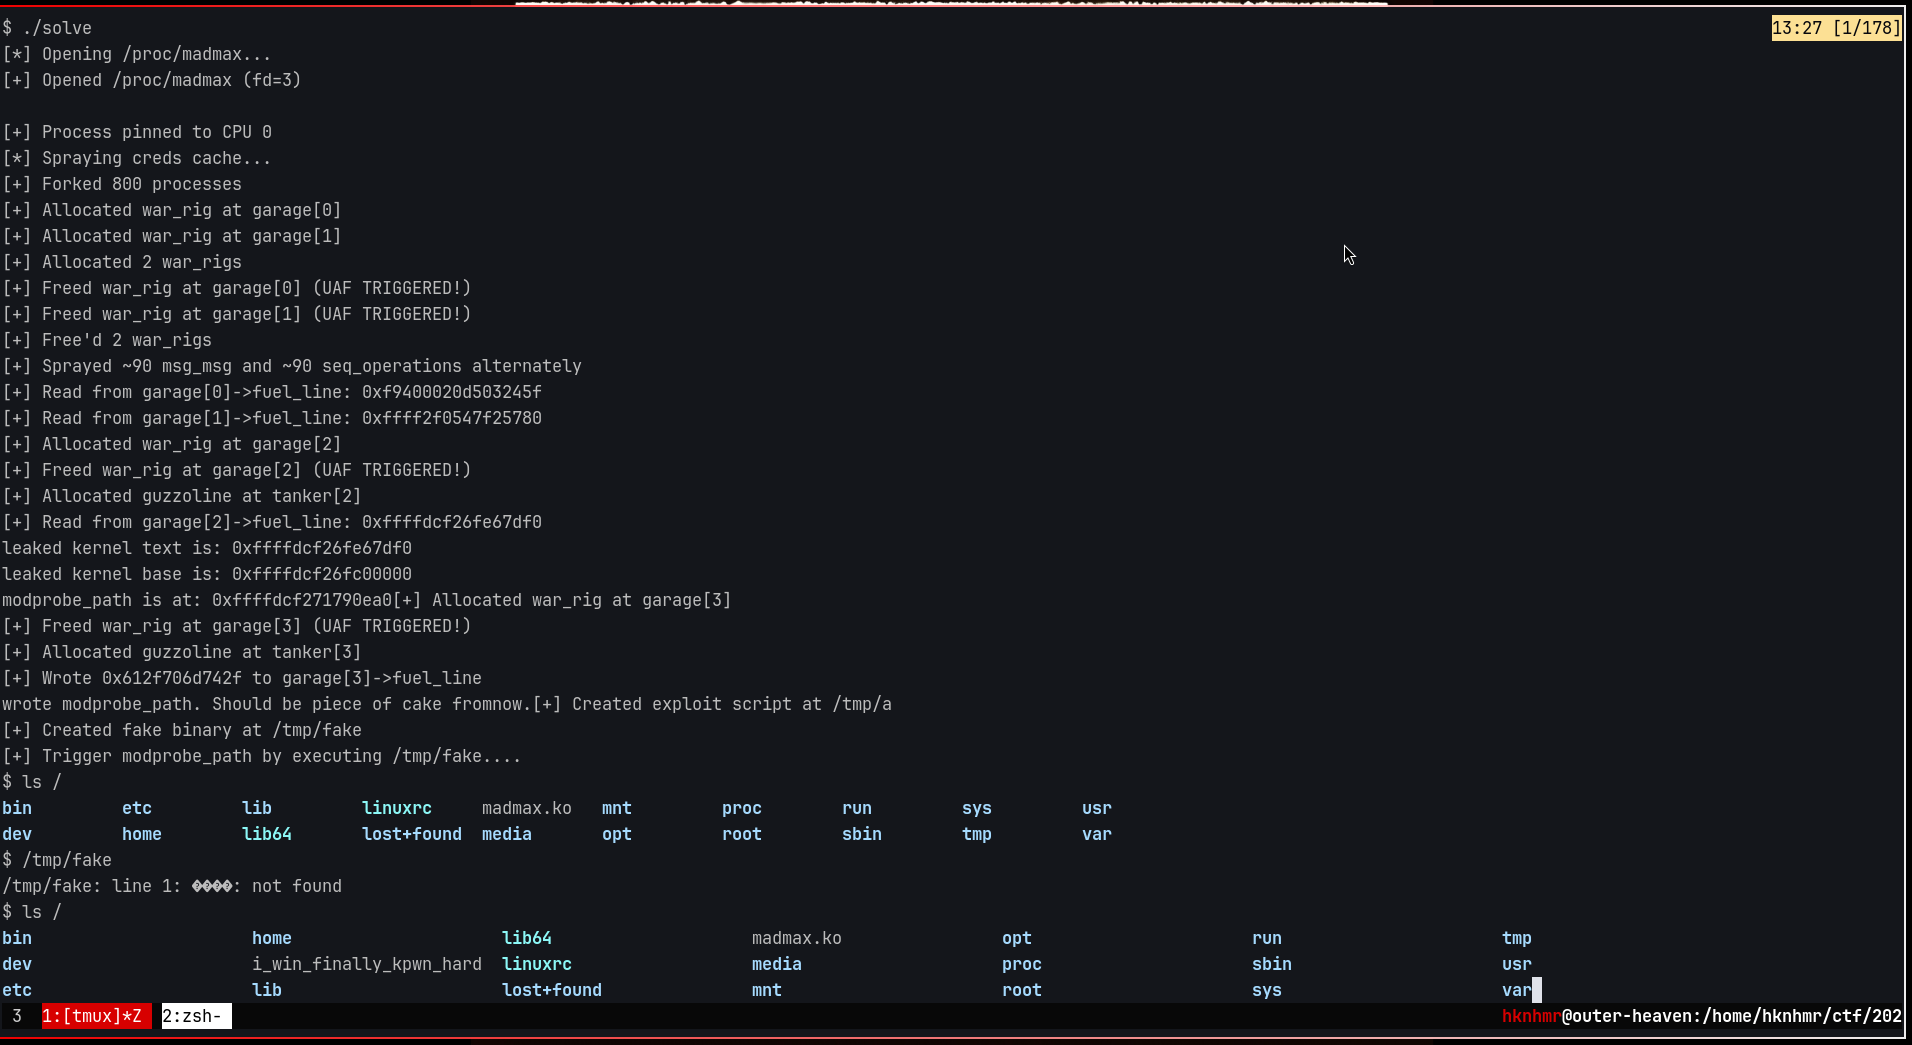Switch to tmux window 2:zsh-
Image resolution: width=1912 pixels, height=1045 pixels.
click(194, 1016)
